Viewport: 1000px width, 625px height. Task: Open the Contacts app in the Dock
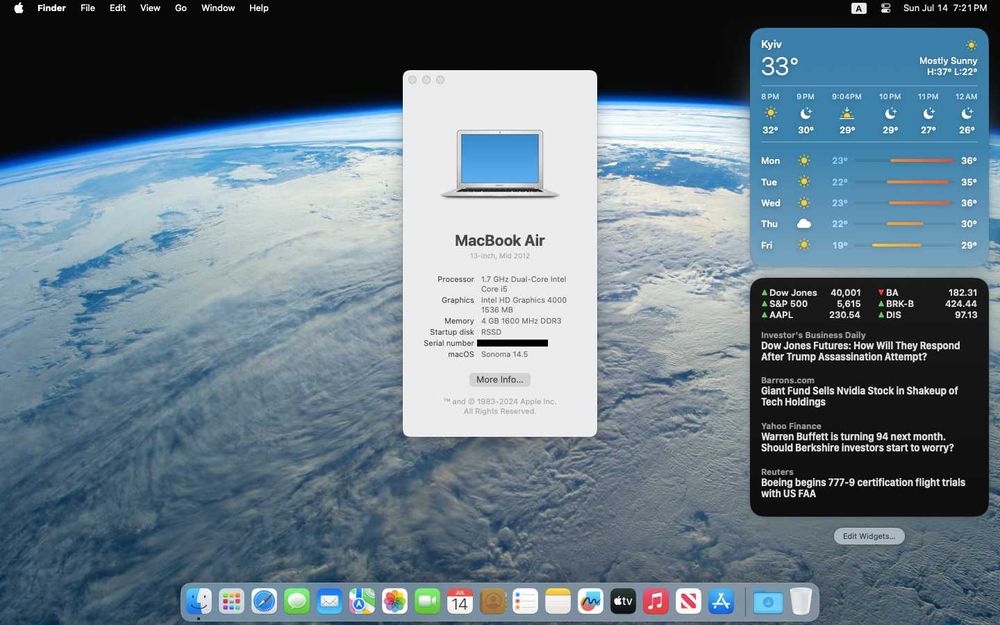click(492, 601)
